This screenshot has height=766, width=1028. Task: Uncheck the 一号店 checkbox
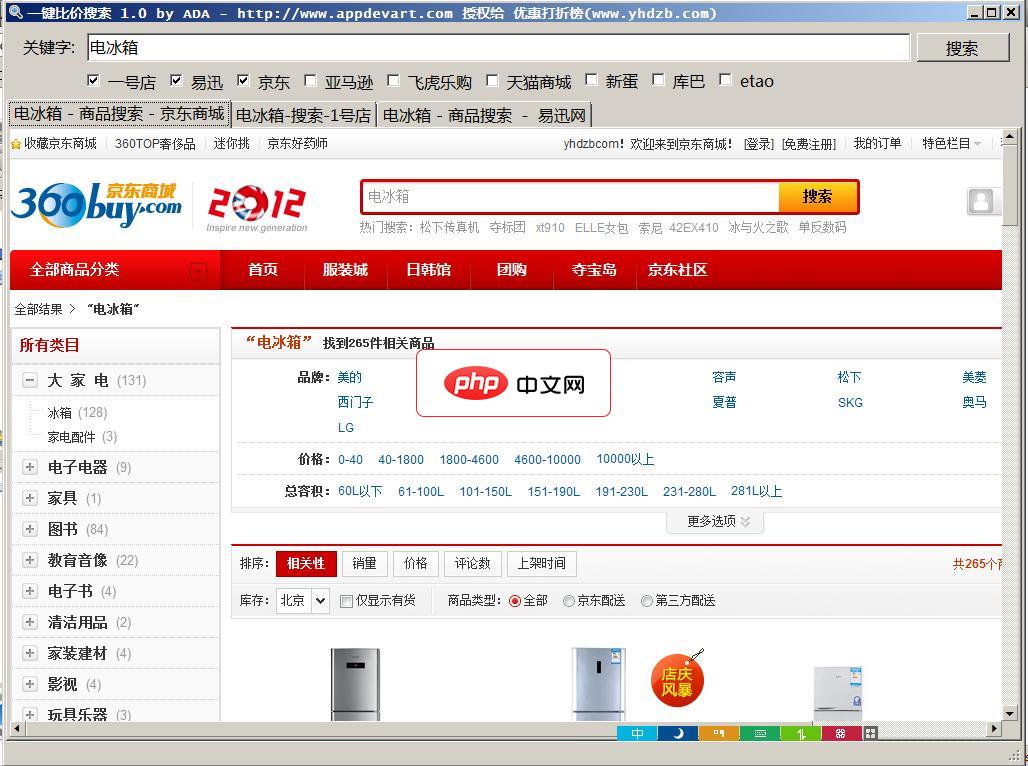click(x=93, y=81)
